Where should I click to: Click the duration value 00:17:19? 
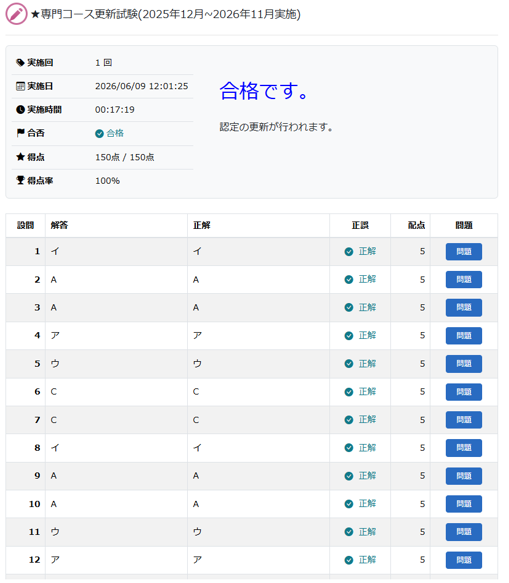pos(115,110)
